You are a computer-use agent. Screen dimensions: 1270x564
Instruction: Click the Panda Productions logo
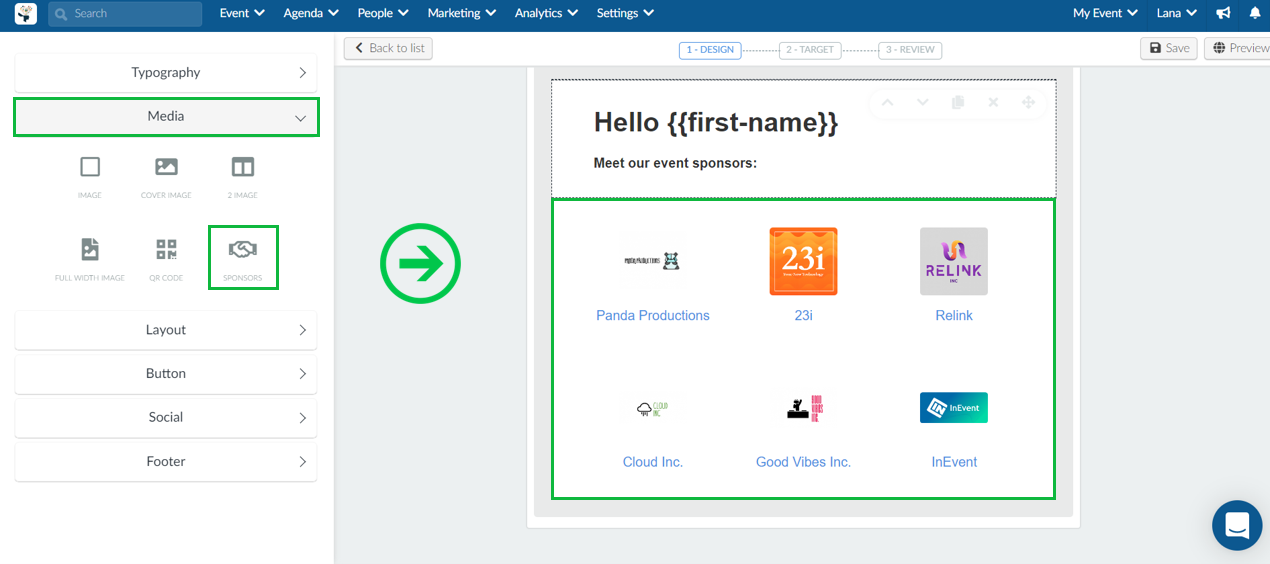pyautogui.click(x=653, y=261)
